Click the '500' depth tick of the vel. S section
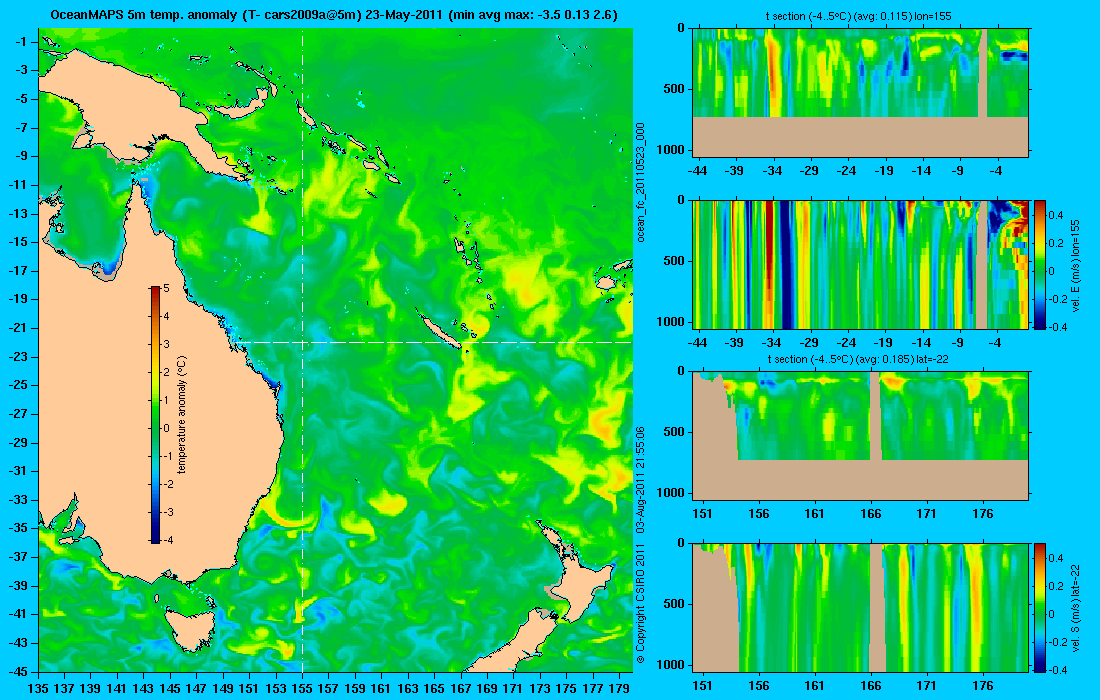 [674, 604]
